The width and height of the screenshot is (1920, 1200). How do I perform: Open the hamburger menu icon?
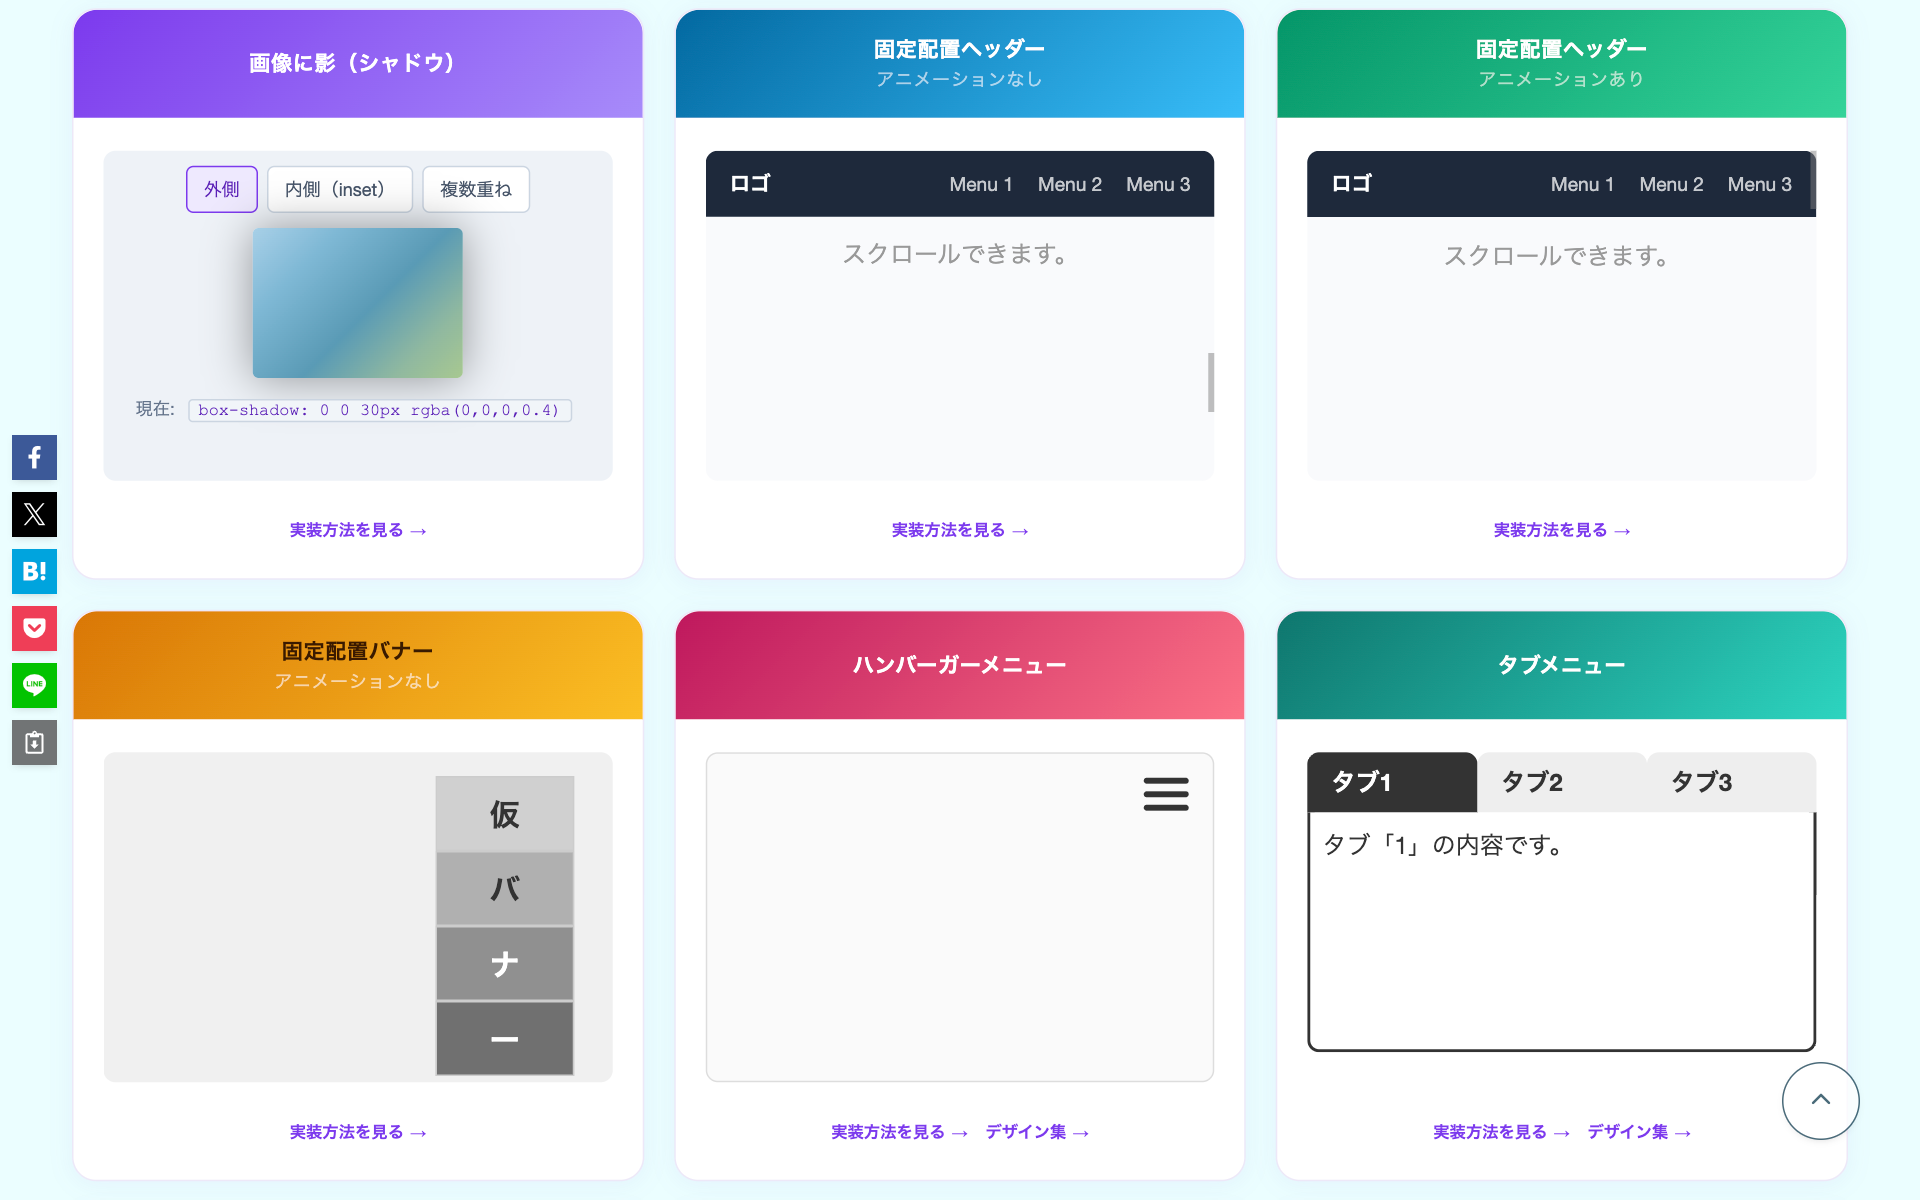click(x=1166, y=794)
